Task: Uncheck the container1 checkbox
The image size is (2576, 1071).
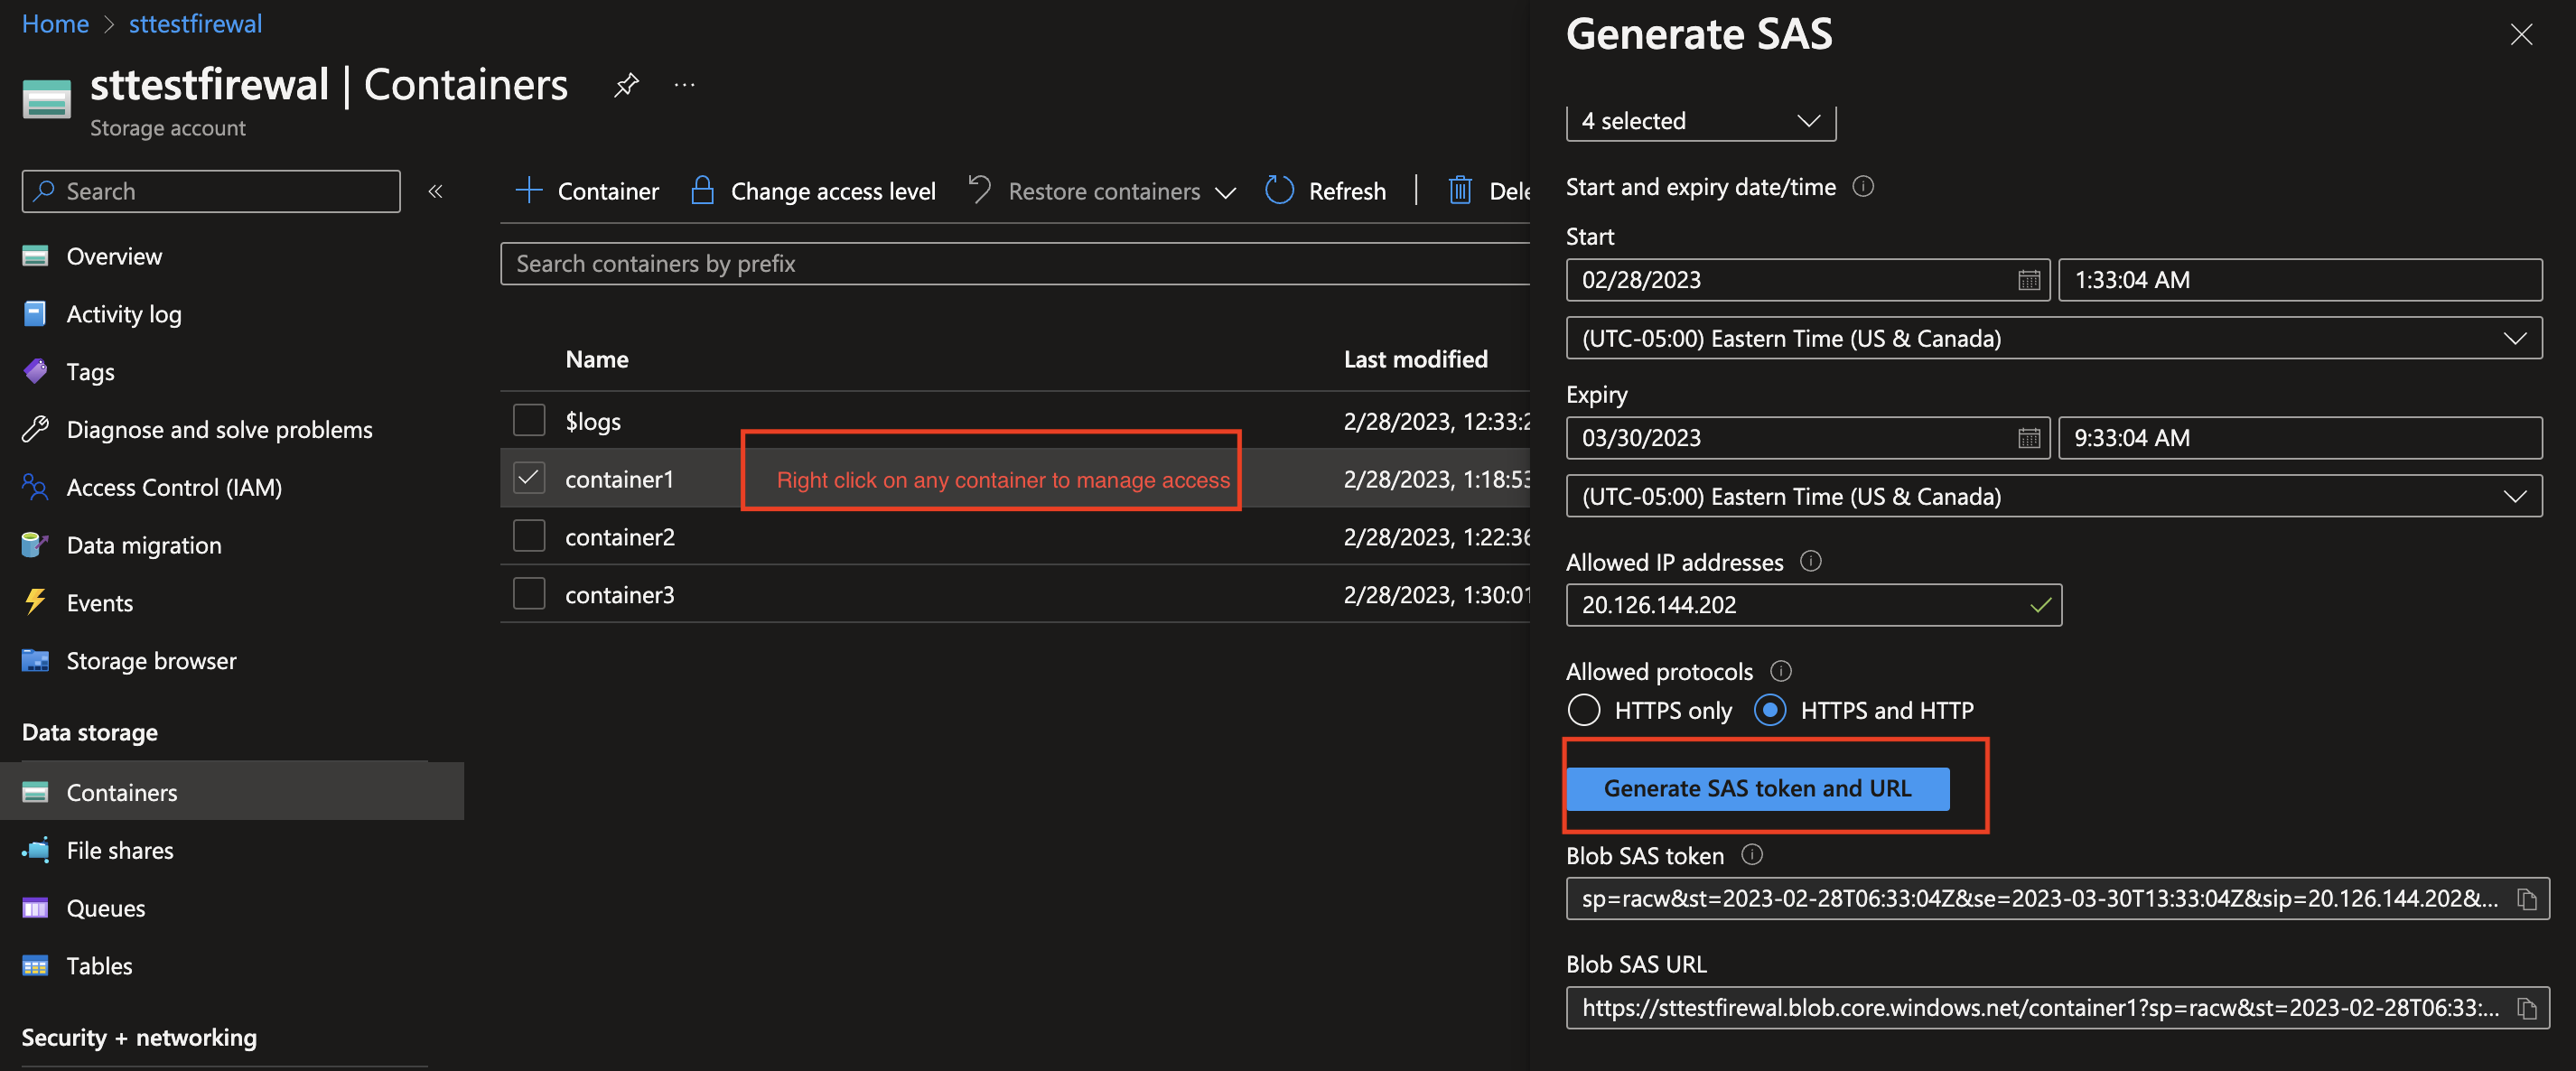Action: tap(528, 479)
